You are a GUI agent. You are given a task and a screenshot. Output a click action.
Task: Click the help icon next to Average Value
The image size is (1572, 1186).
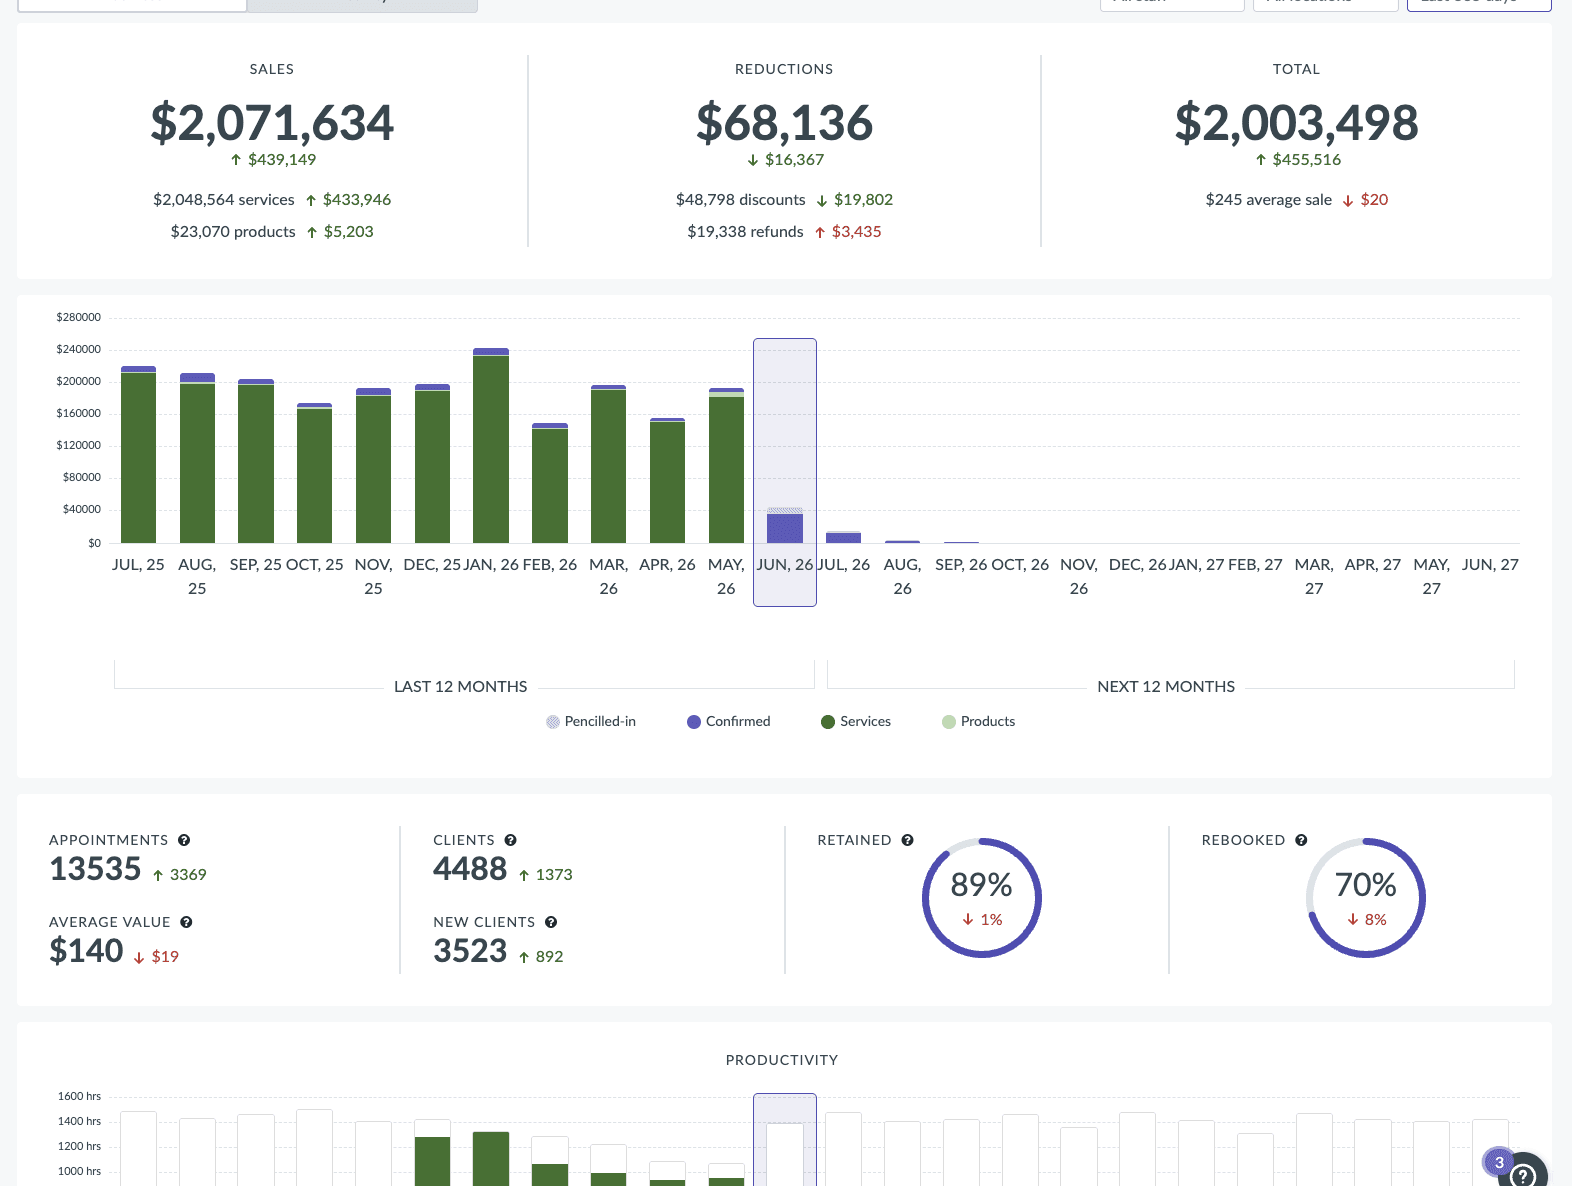(186, 922)
